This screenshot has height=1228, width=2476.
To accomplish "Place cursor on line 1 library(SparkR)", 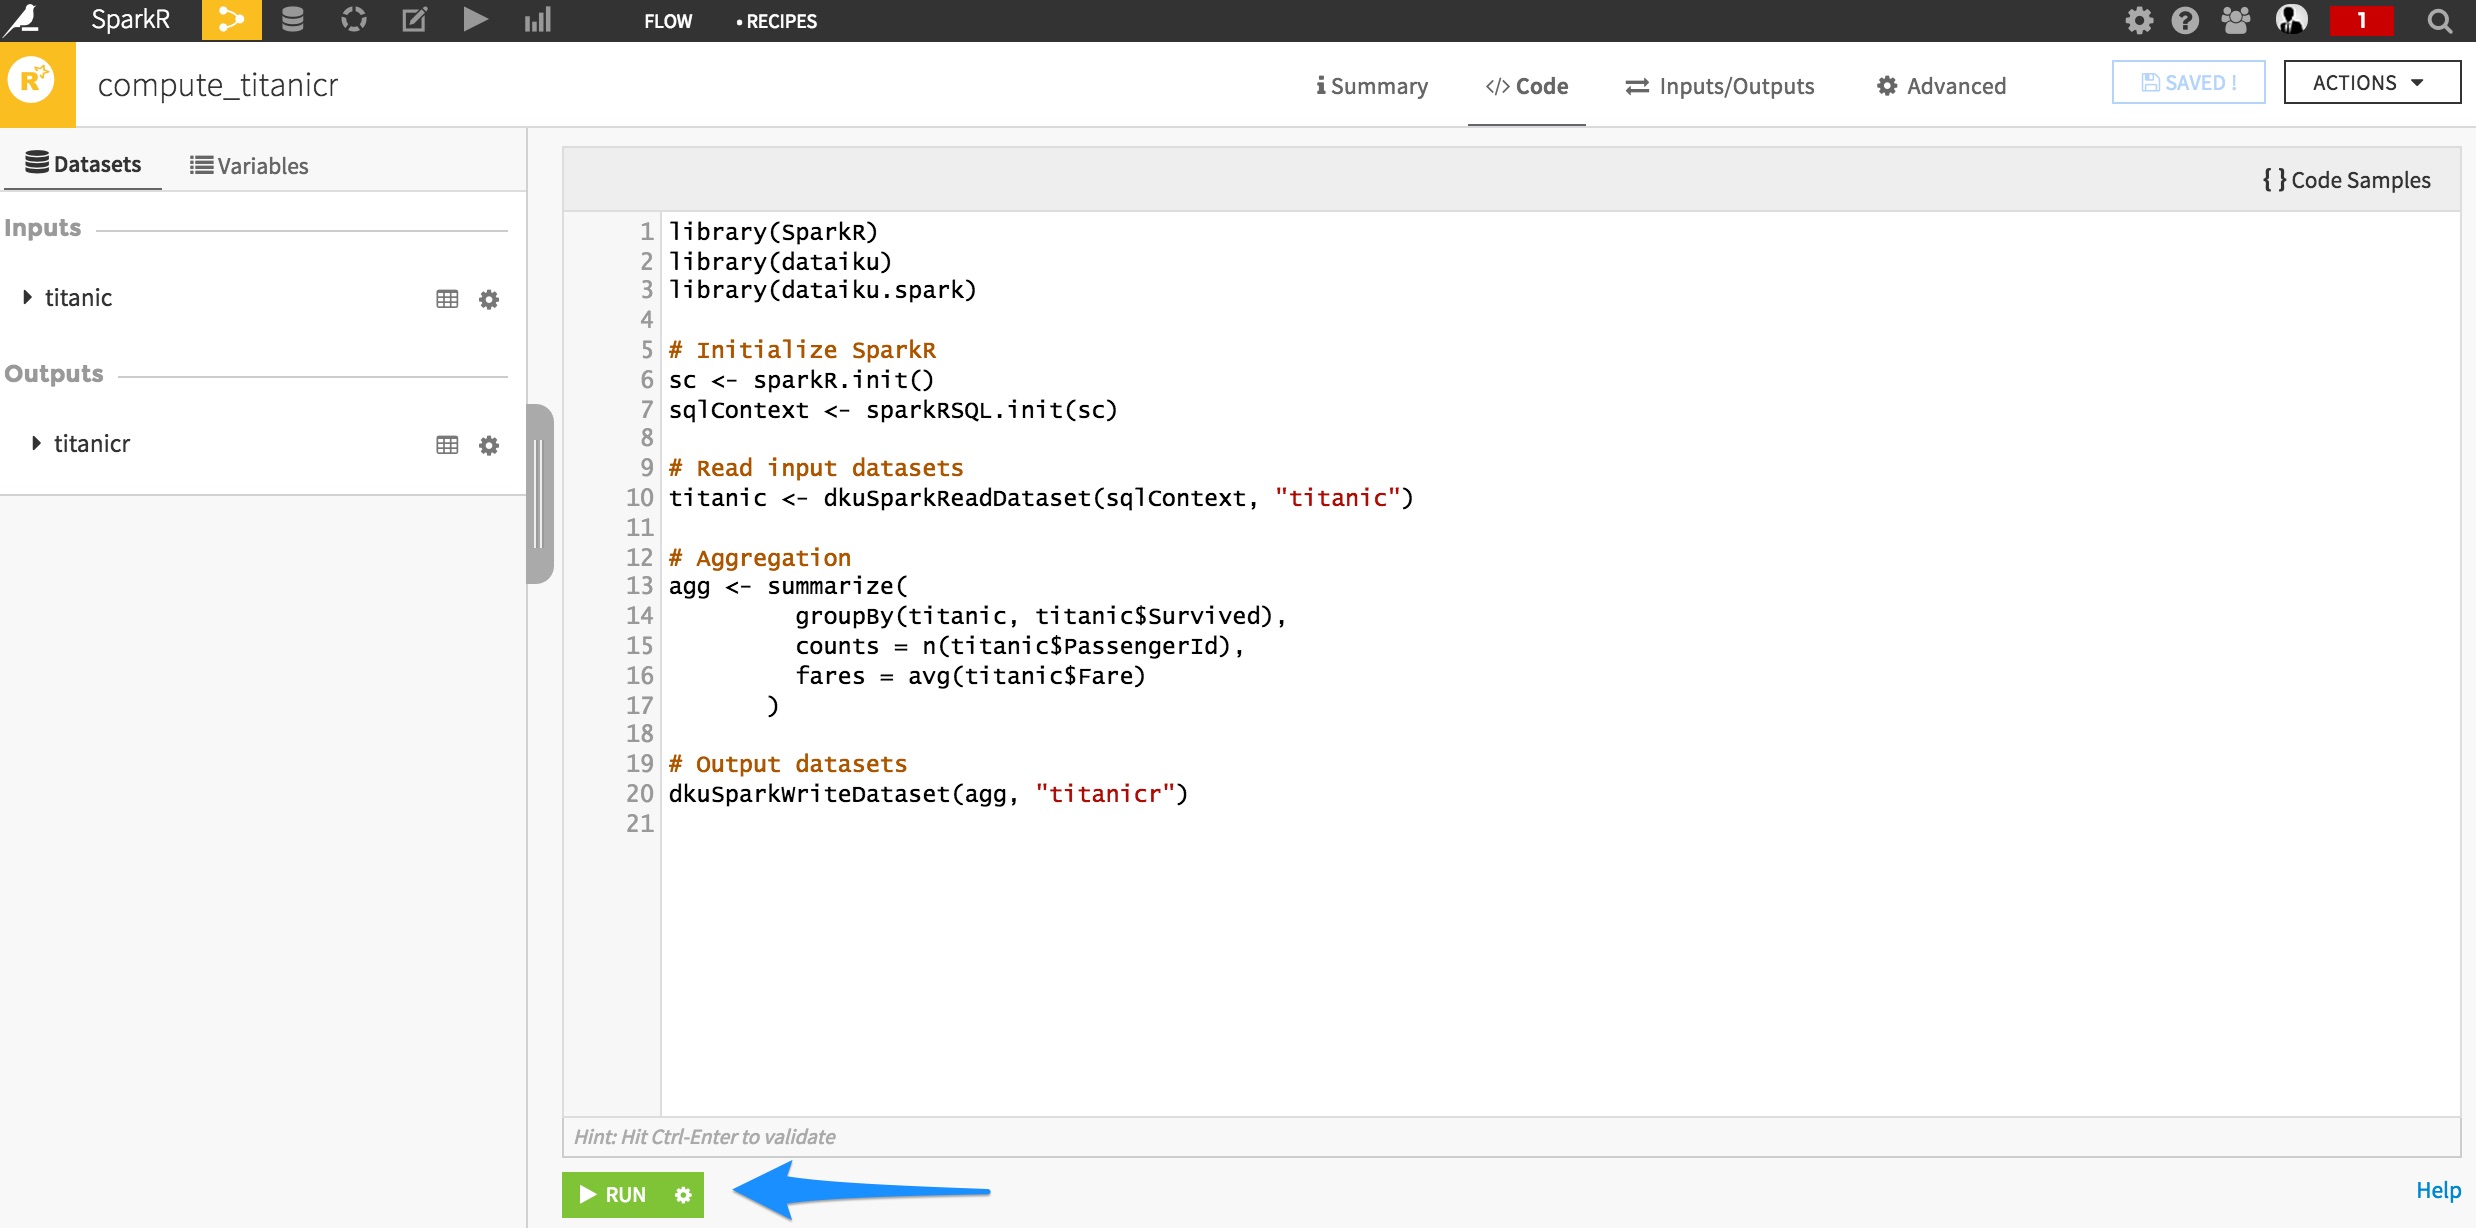I will pyautogui.click(x=773, y=232).
